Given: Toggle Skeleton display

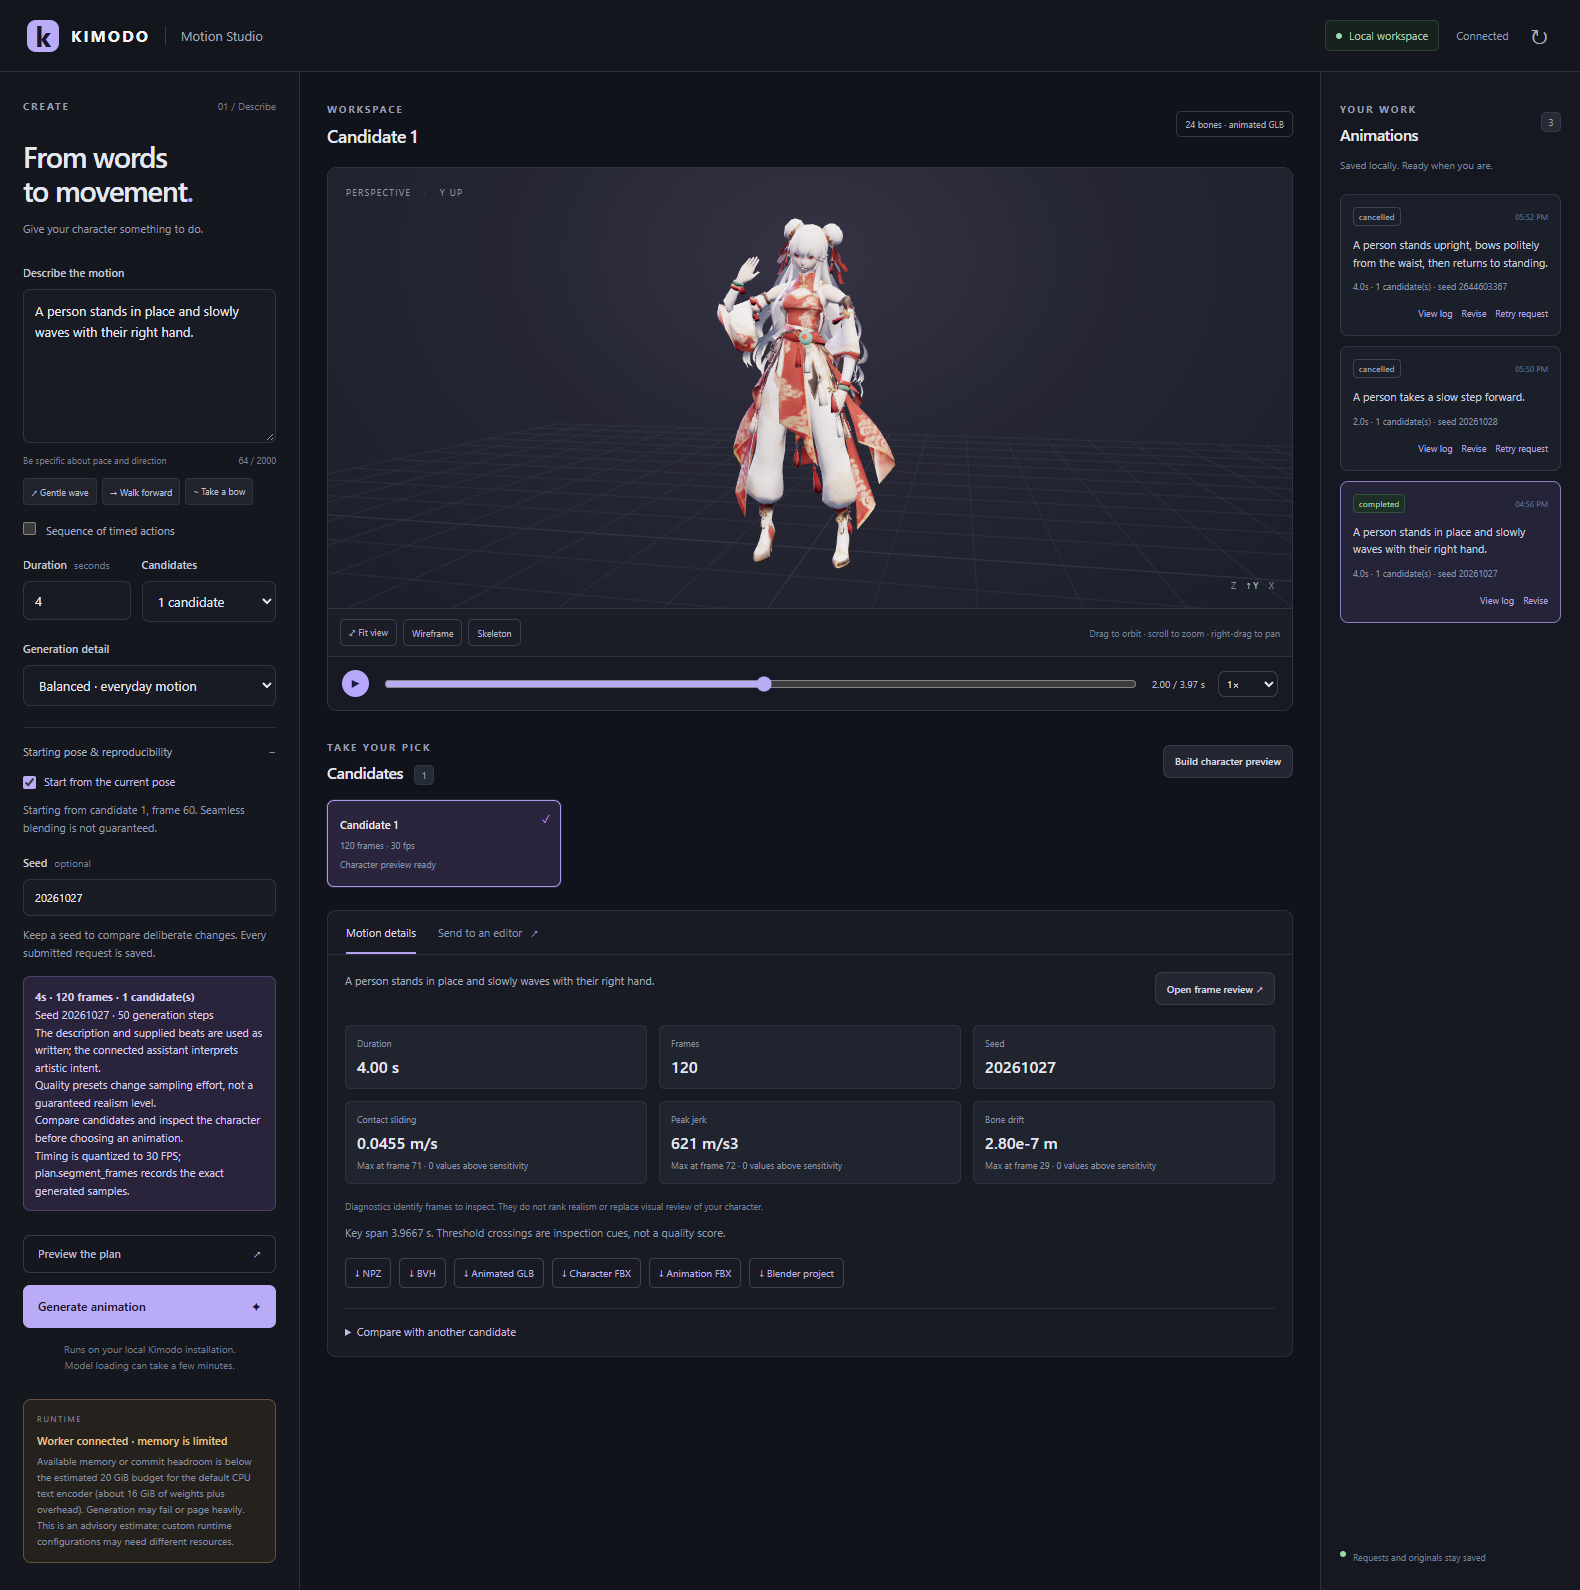Looking at the screenshot, I should coord(494,633).
